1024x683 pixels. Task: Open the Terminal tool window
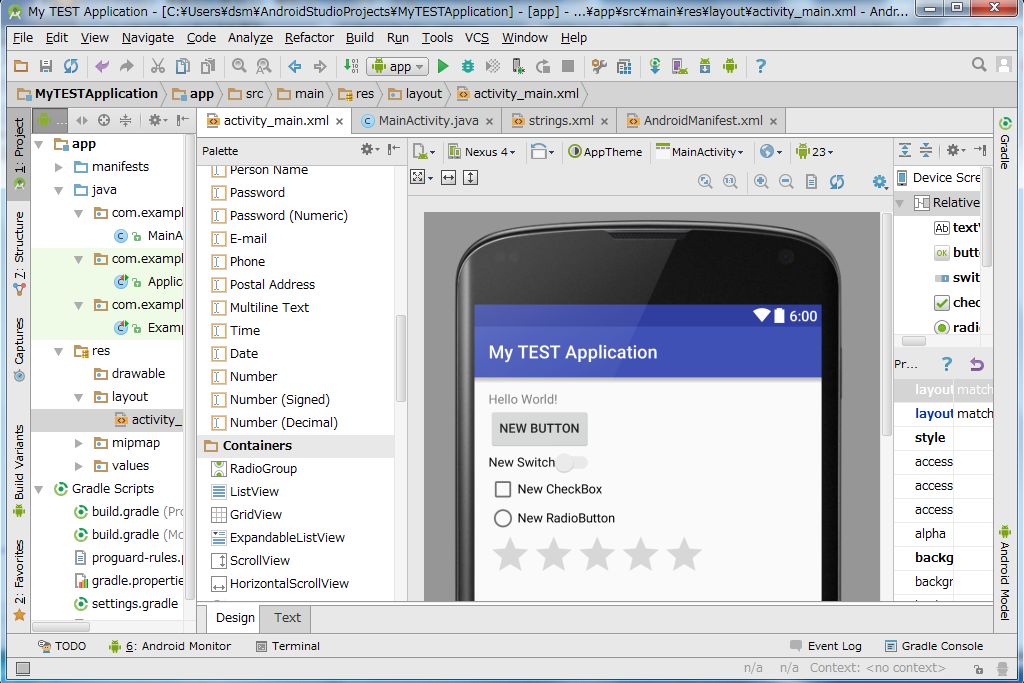287,646
